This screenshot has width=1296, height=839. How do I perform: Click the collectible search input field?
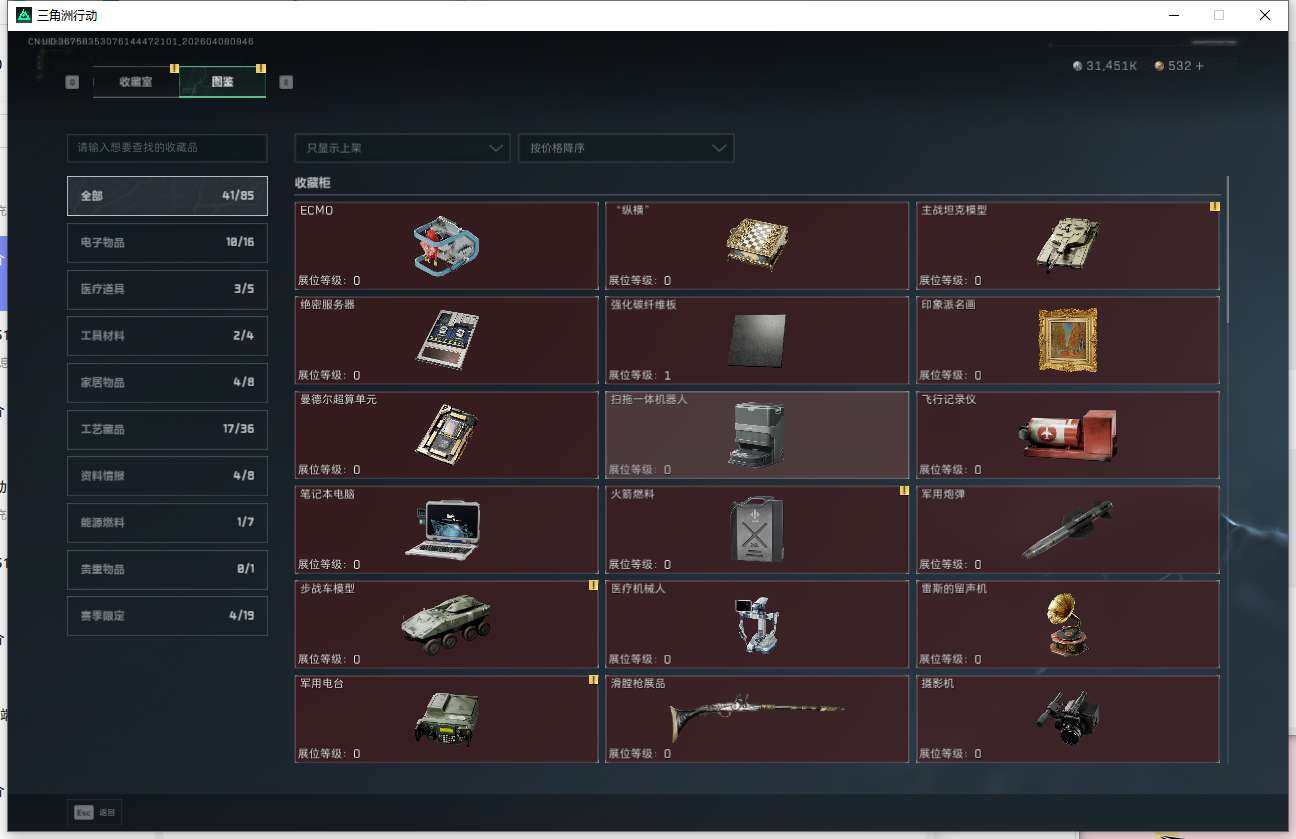click(167, 148)
